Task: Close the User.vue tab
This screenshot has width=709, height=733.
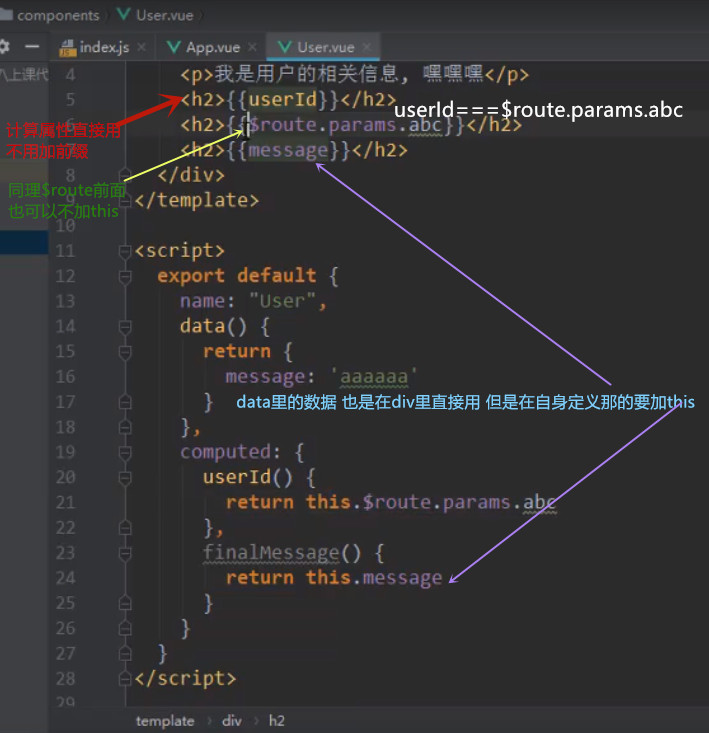Action: point(367,47)
